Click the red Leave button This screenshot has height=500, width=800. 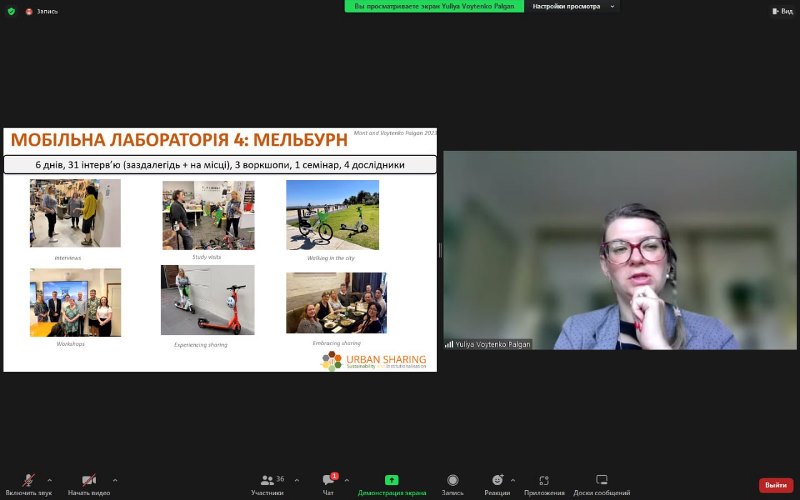click(775, 485)
